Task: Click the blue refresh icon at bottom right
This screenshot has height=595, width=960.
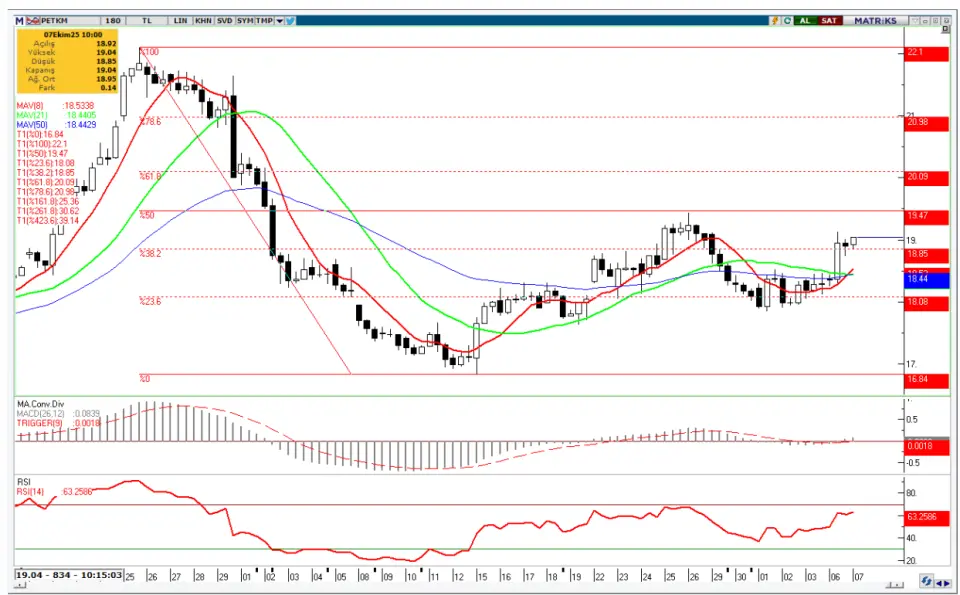Action: tap(927, 581)
